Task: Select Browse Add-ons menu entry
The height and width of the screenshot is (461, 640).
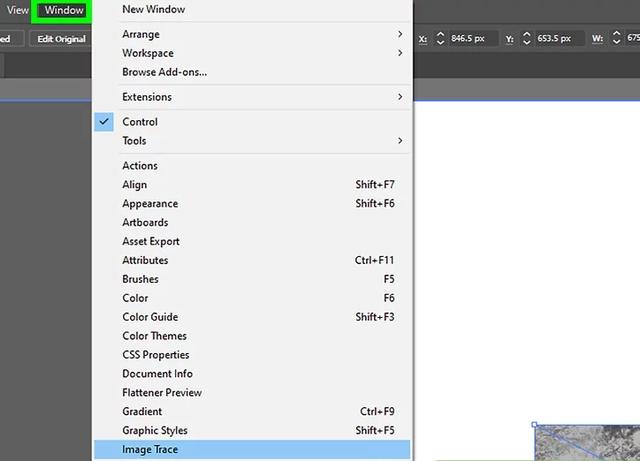Action: 252,72
